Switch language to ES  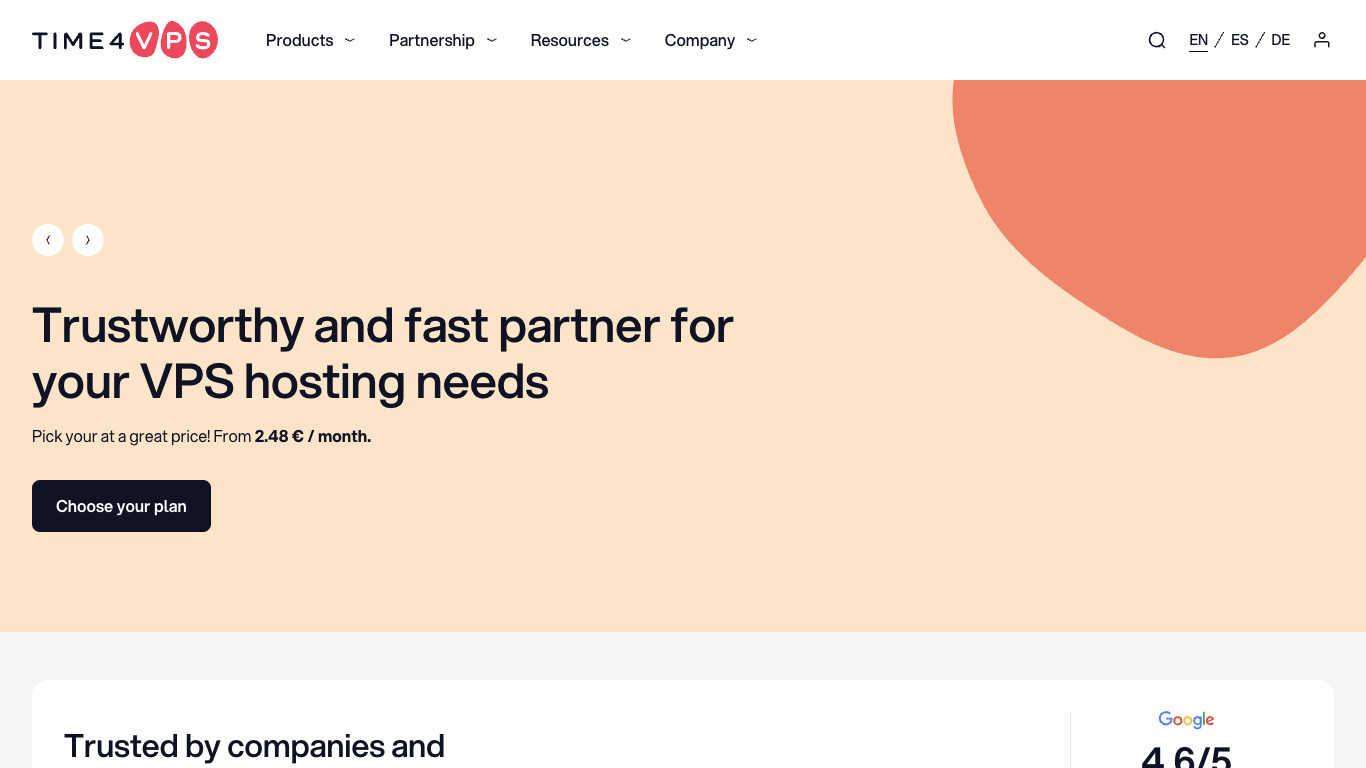point(1240,40)
